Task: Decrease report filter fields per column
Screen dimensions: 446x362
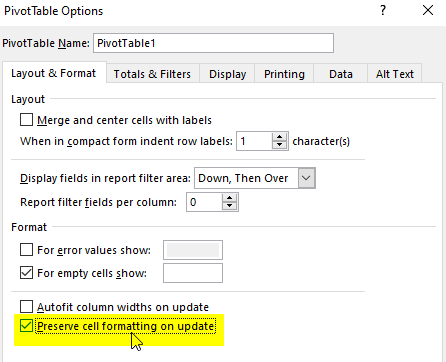Action: (x=229, y=206)
